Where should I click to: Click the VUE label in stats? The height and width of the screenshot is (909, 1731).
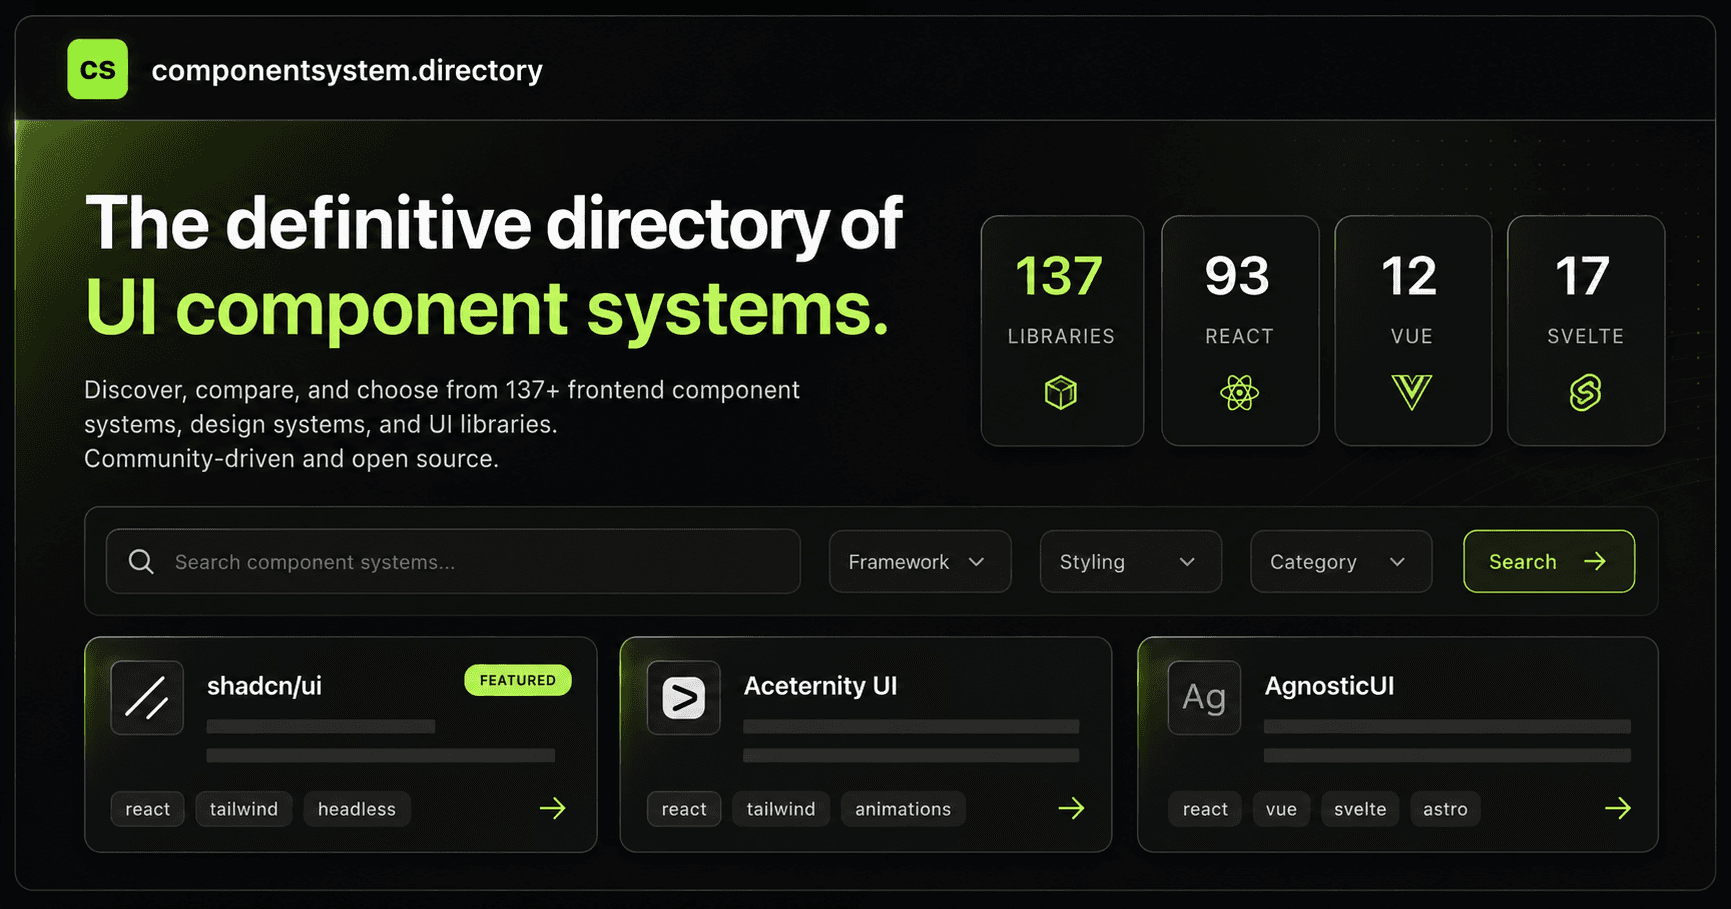(x=1412, y=337)
